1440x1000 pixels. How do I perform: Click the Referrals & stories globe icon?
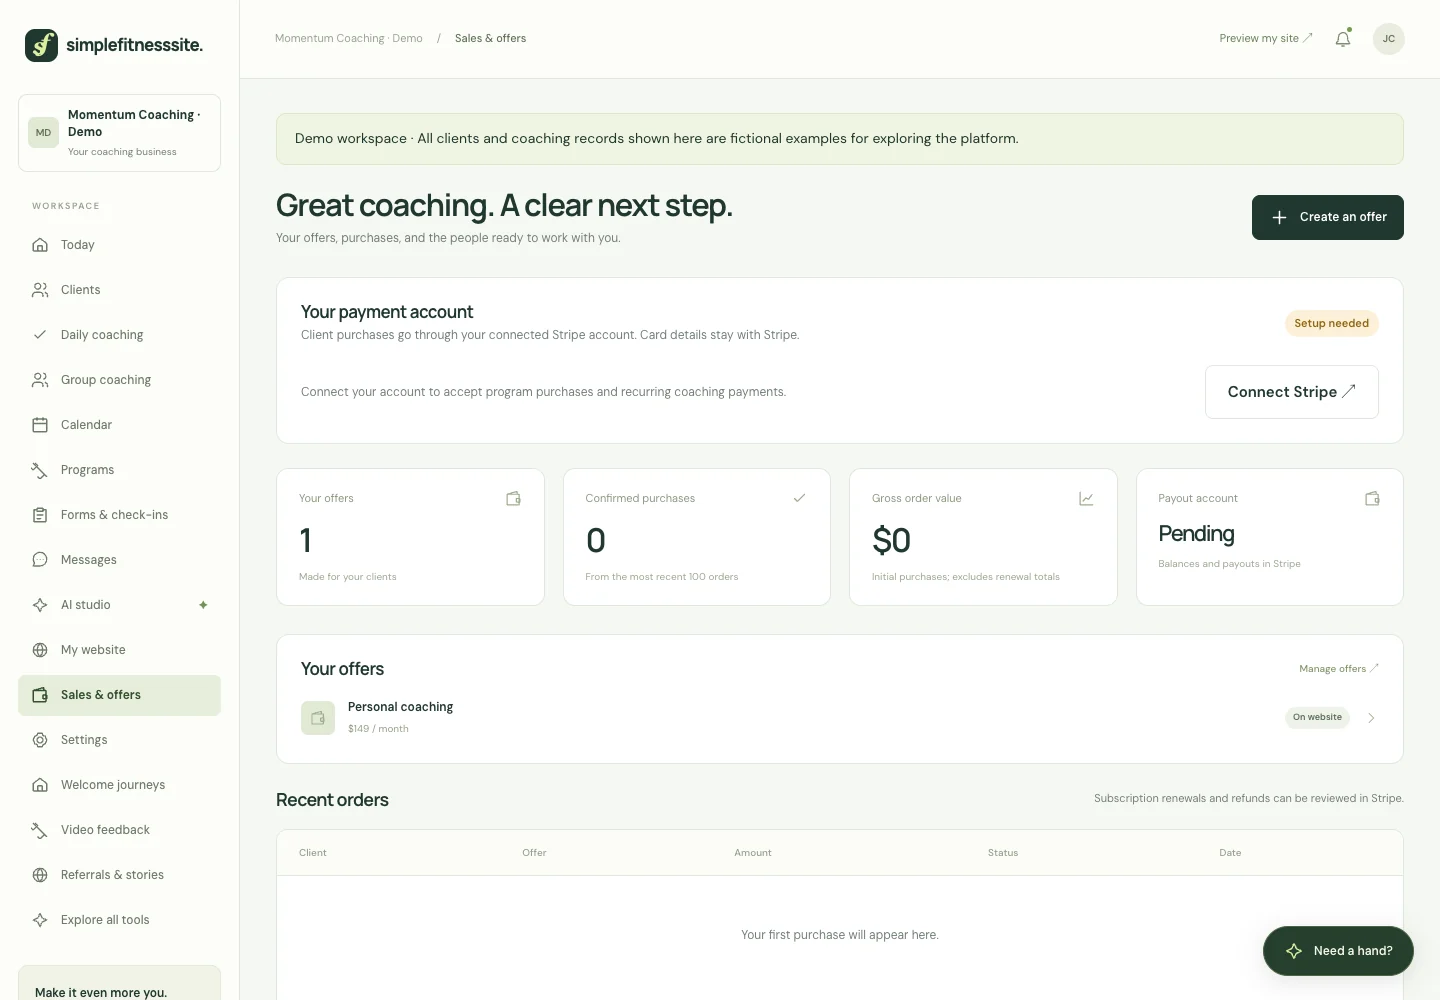(x=40, y=875)
